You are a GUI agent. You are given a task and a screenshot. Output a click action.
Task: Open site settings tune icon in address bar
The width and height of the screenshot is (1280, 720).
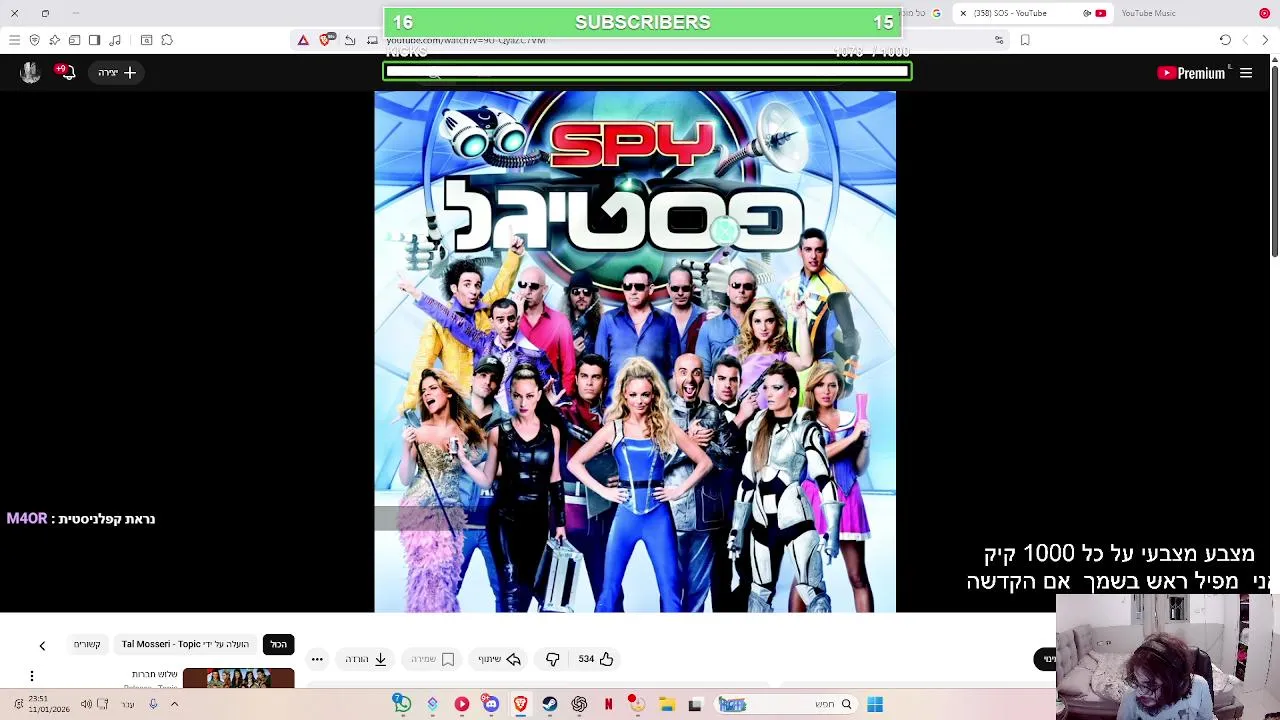click(x=999, y=40)
